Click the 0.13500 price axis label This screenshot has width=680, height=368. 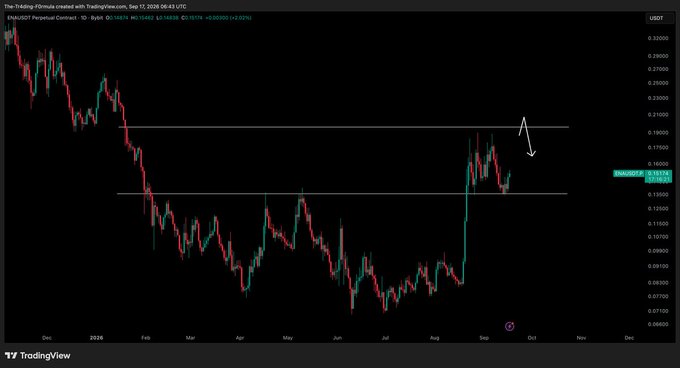[658, 194]
